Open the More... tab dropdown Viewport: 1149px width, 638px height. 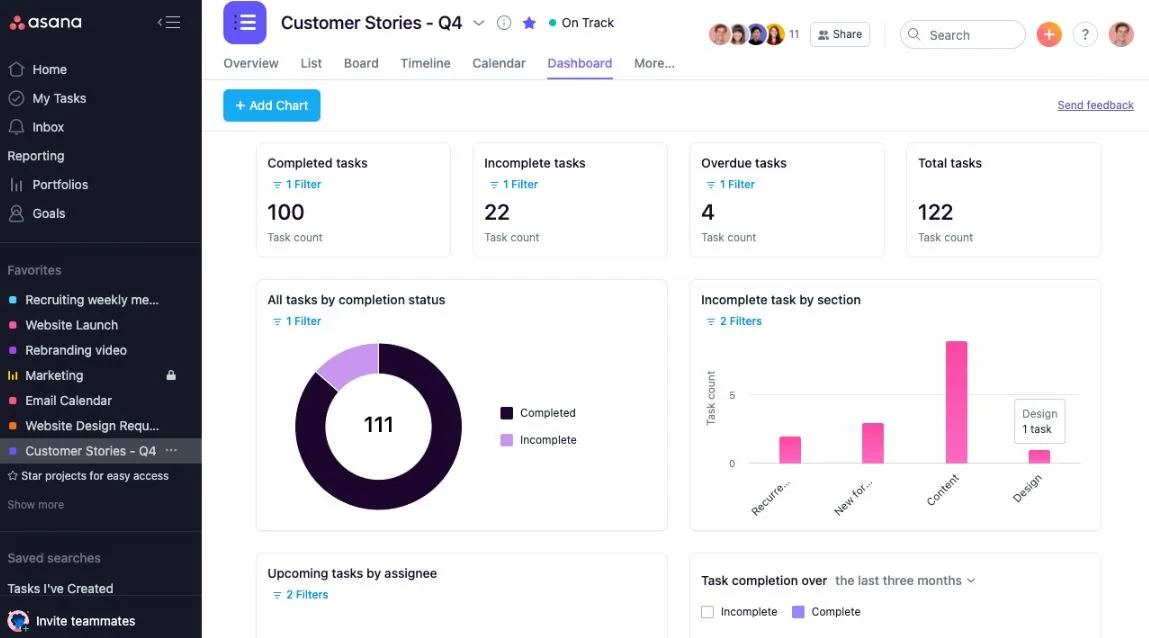point(654,63)
